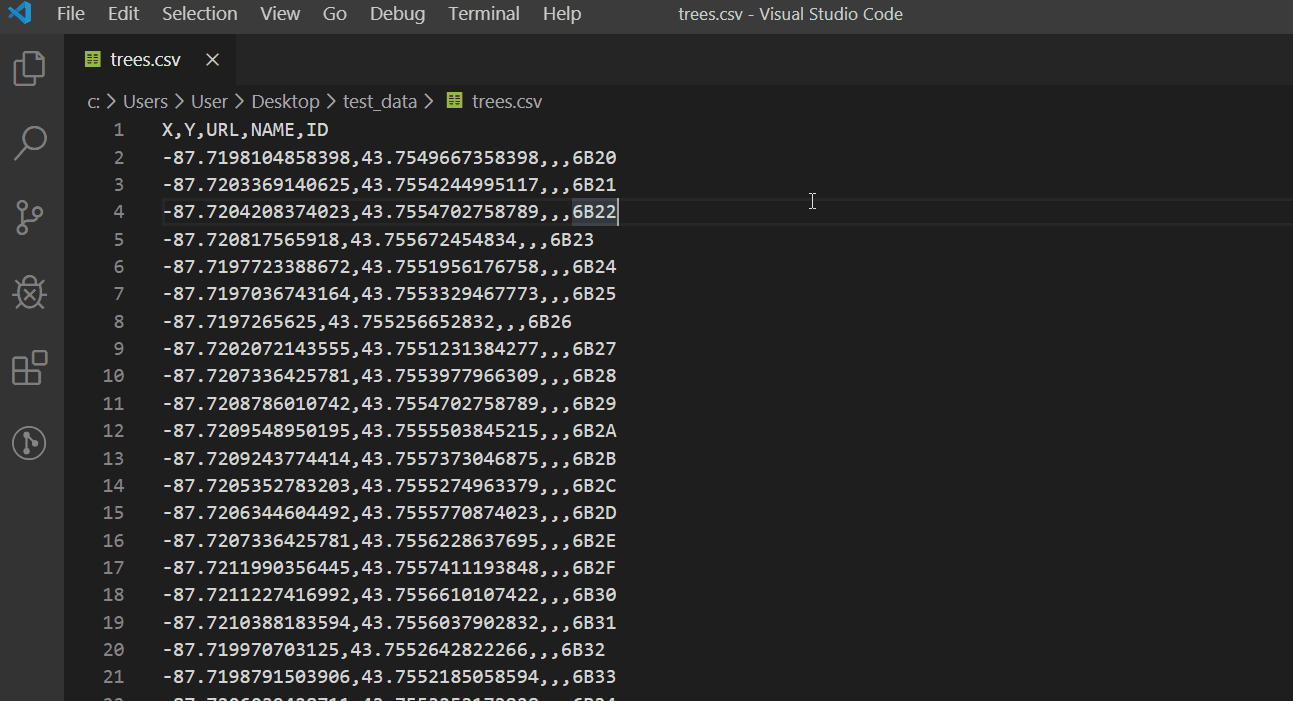Viewport: 1293px width, 701px height.
Task: Click line number 15 in gutter
Action: point(114,513)
